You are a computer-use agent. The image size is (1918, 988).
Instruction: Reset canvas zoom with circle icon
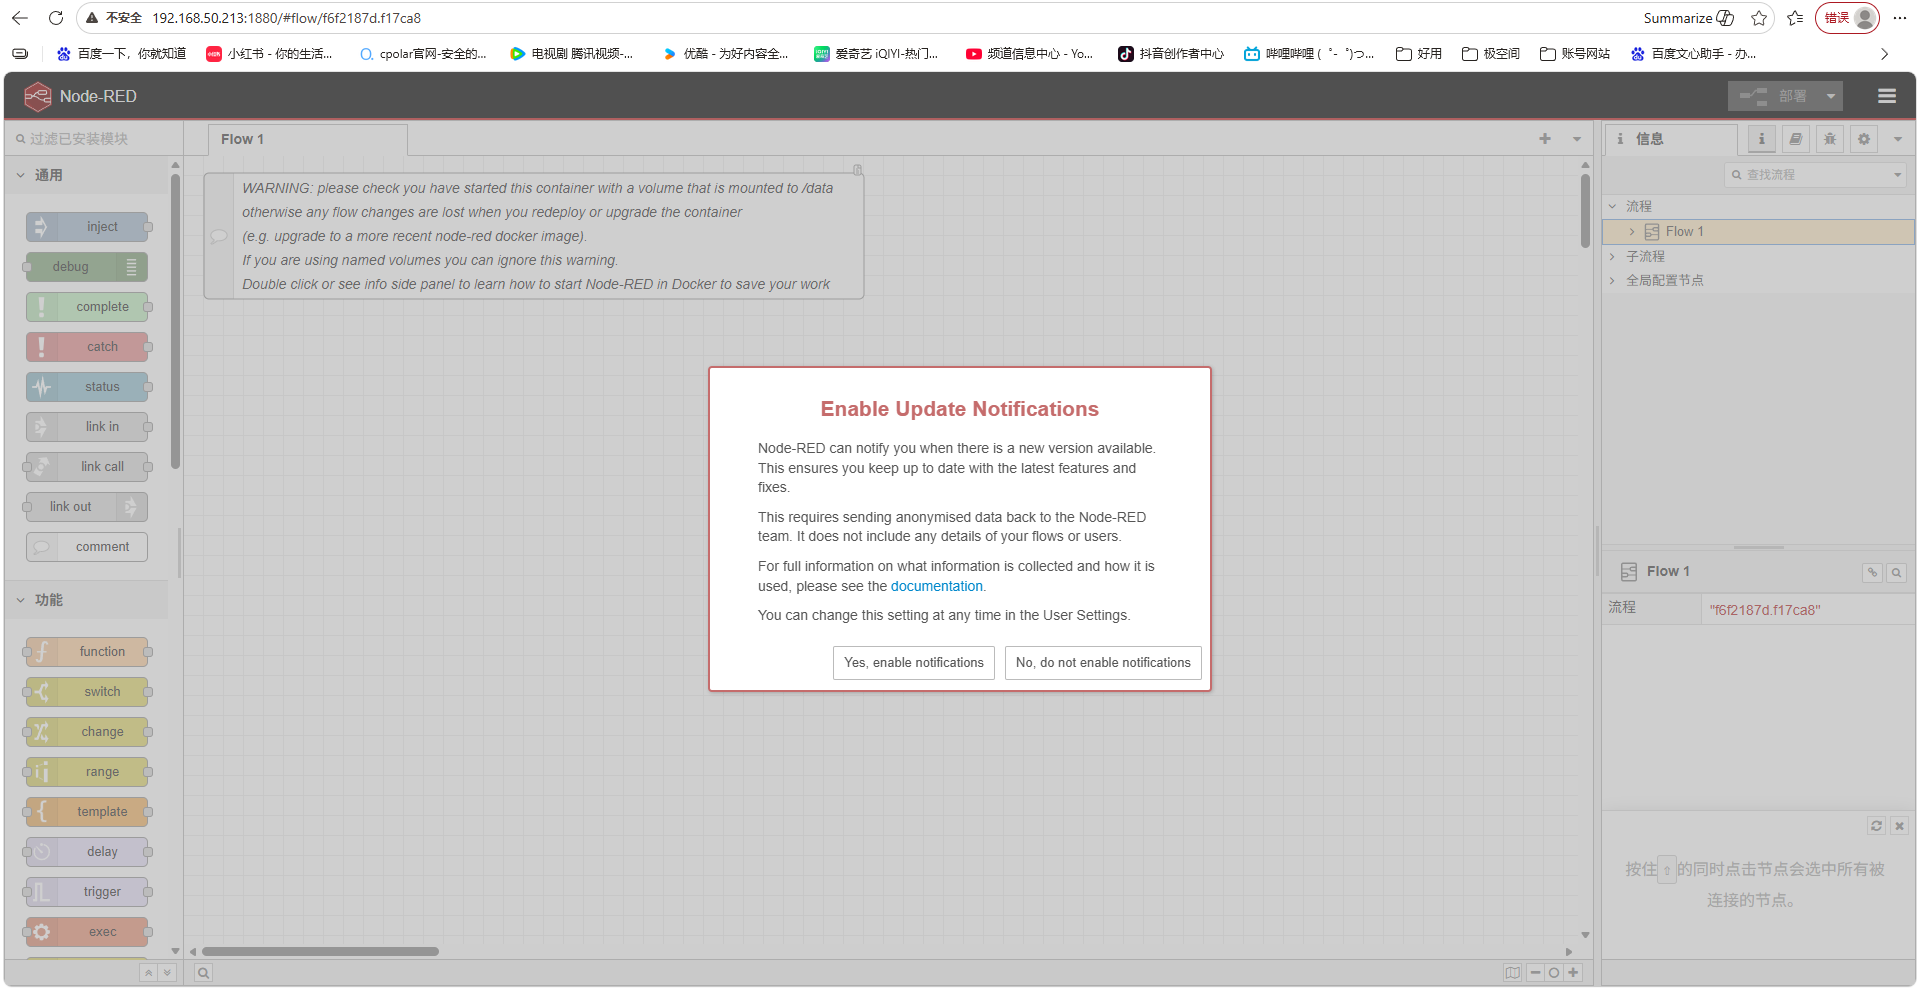(x=1554, y=973)
